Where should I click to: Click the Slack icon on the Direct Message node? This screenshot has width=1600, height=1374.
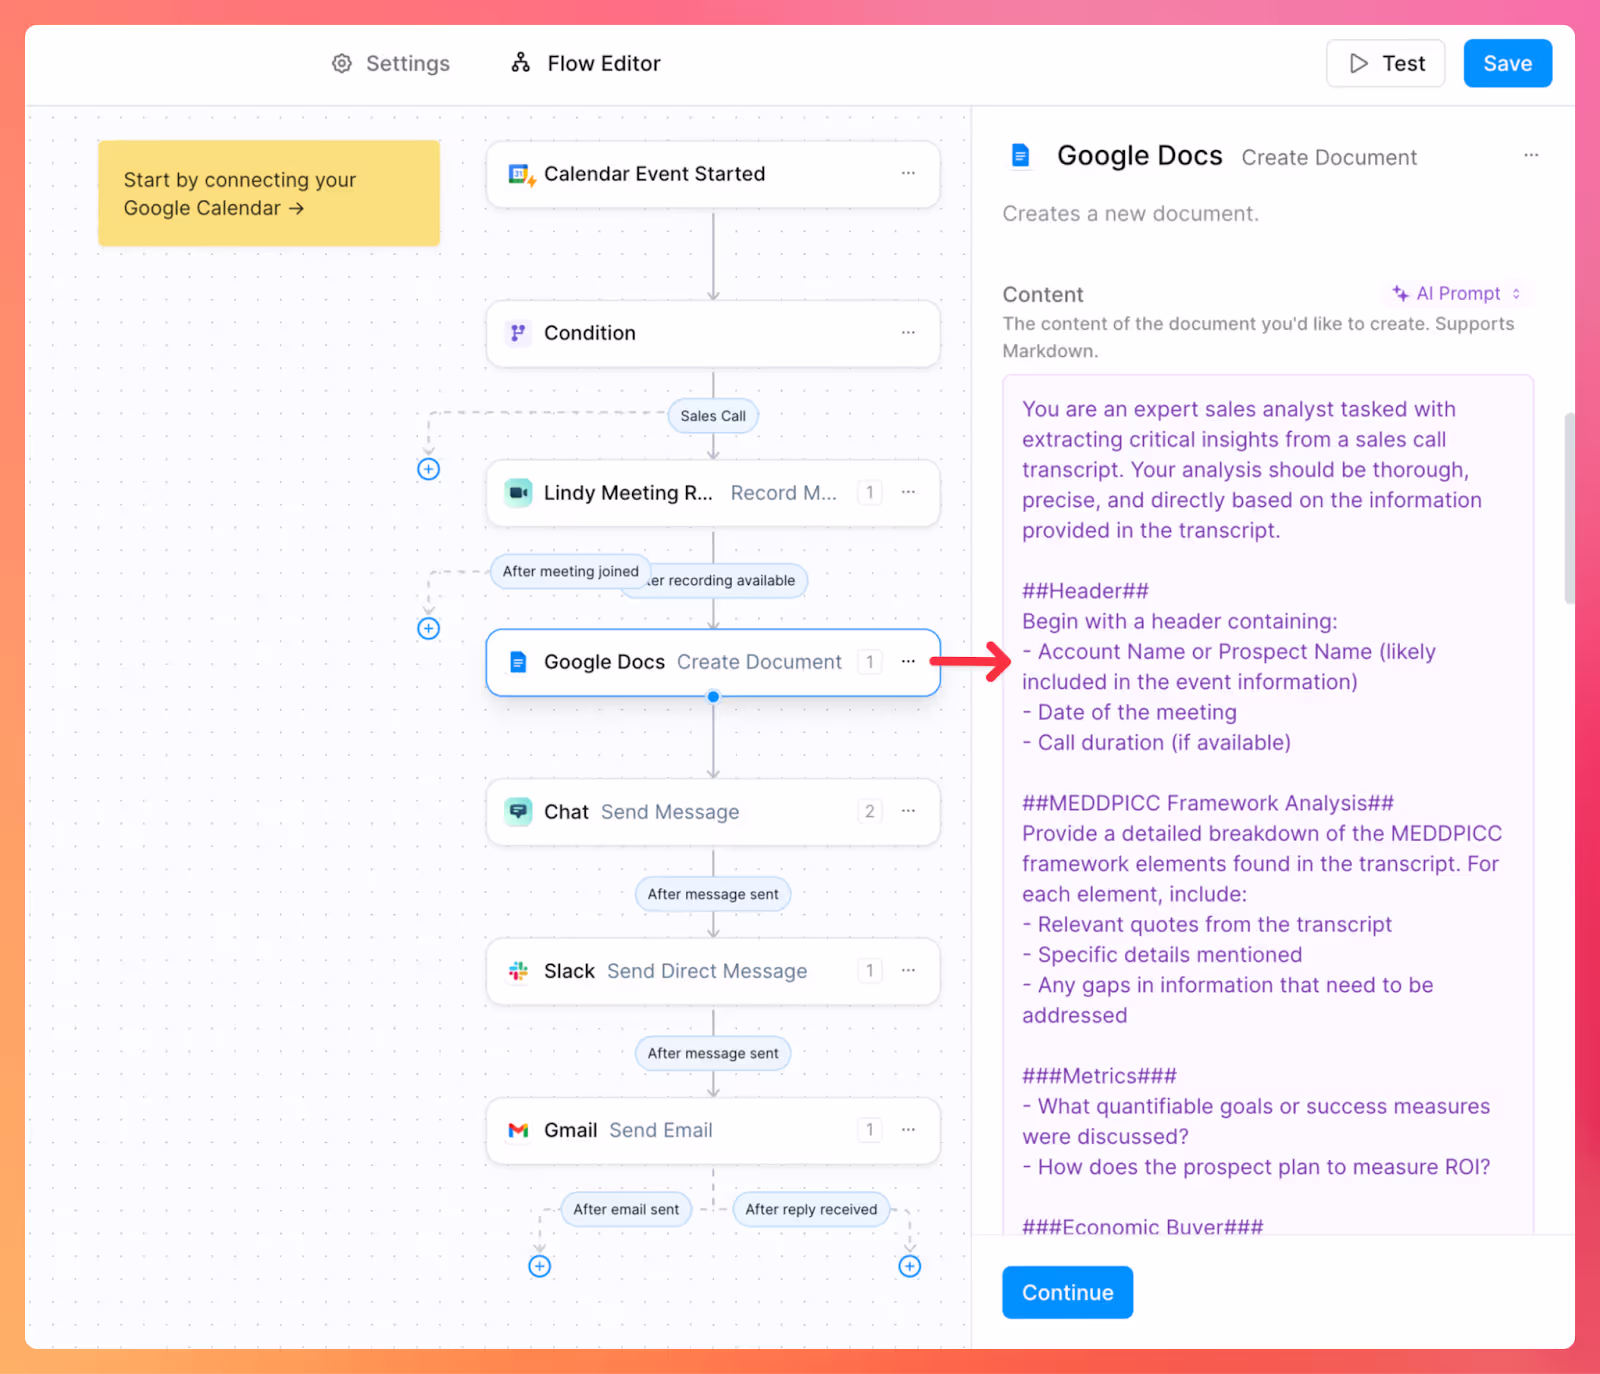(x=518, y=971)
